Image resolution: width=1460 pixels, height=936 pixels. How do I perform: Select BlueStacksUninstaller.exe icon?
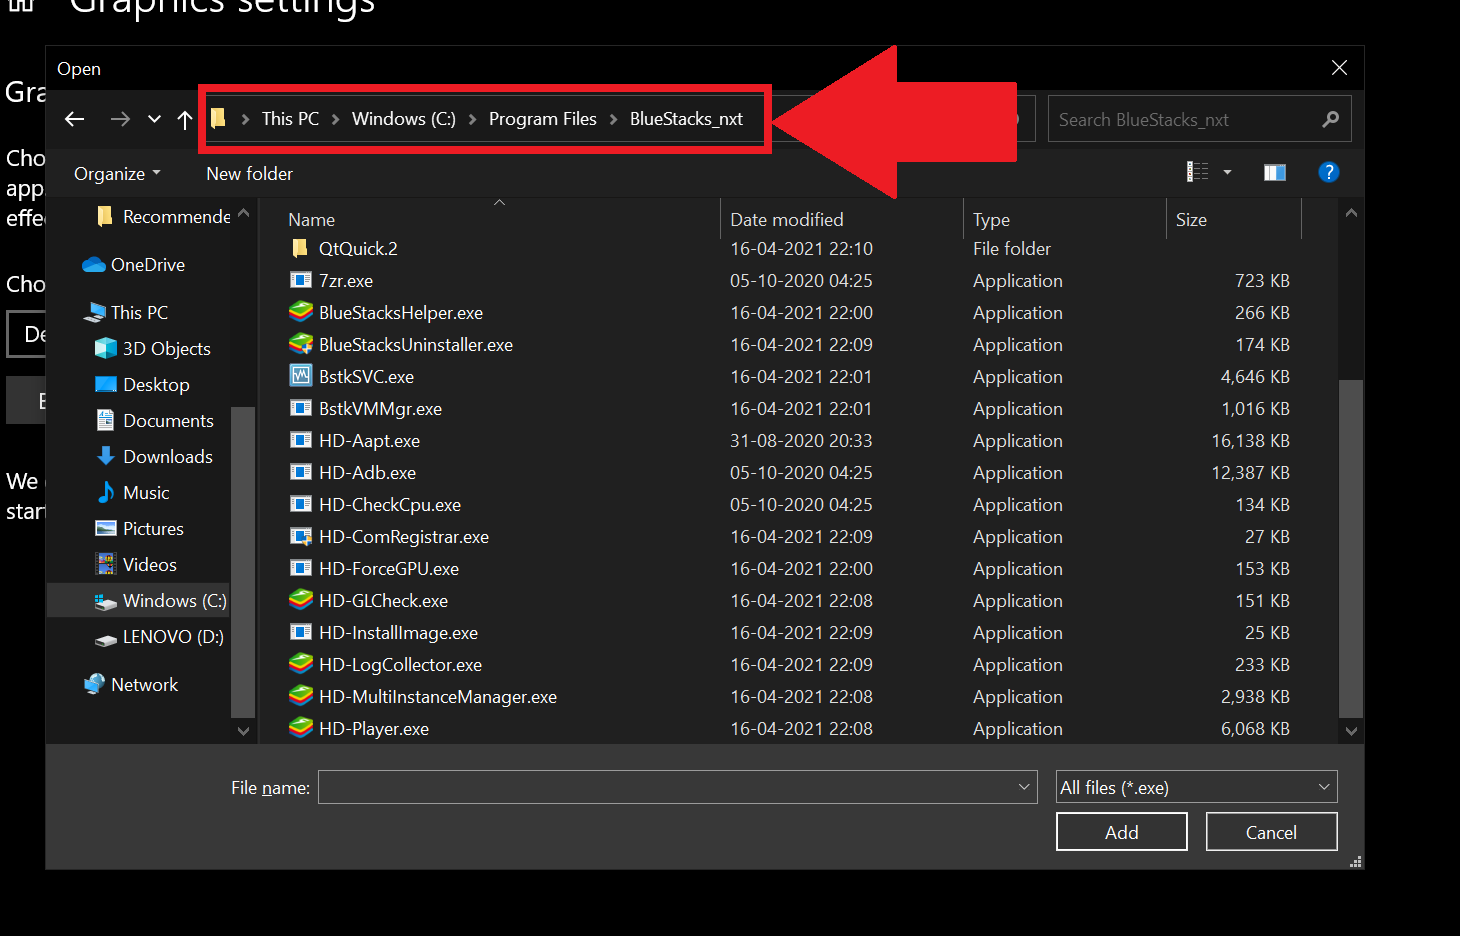pyautogui.click(x=301, y=344)
